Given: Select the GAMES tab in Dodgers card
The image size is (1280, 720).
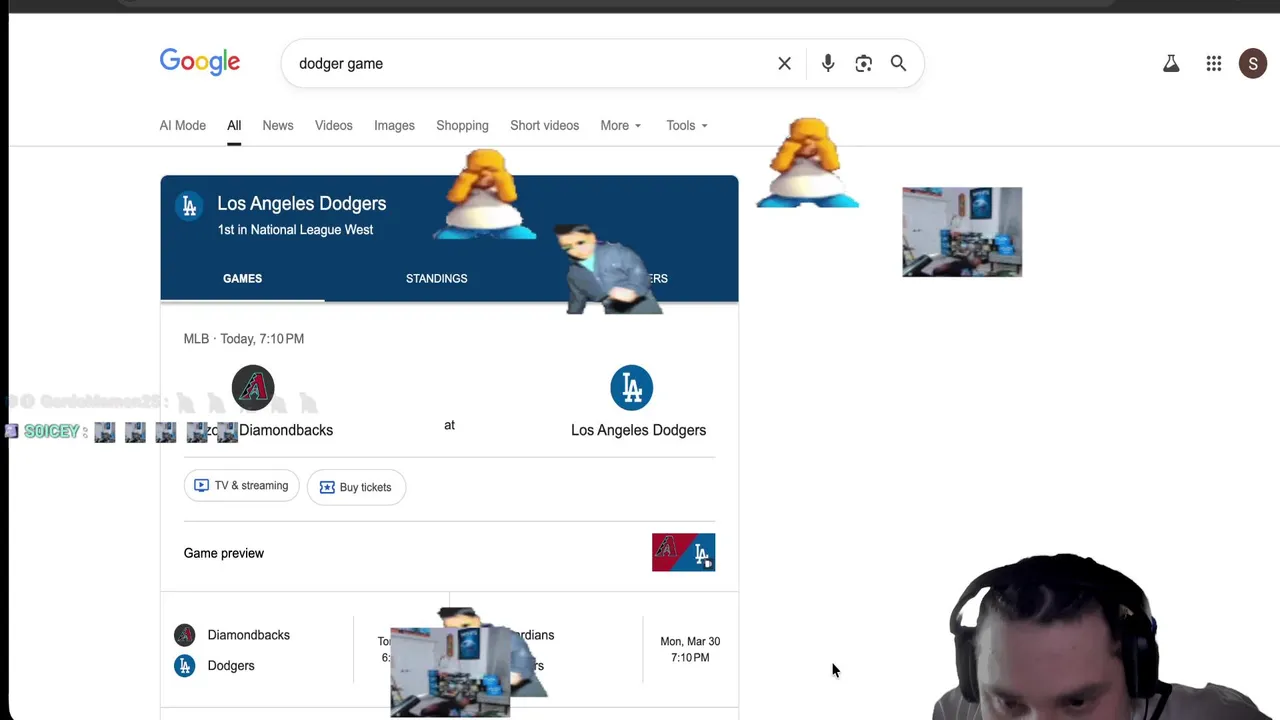Looking at the screenshot, I should 242,278.
